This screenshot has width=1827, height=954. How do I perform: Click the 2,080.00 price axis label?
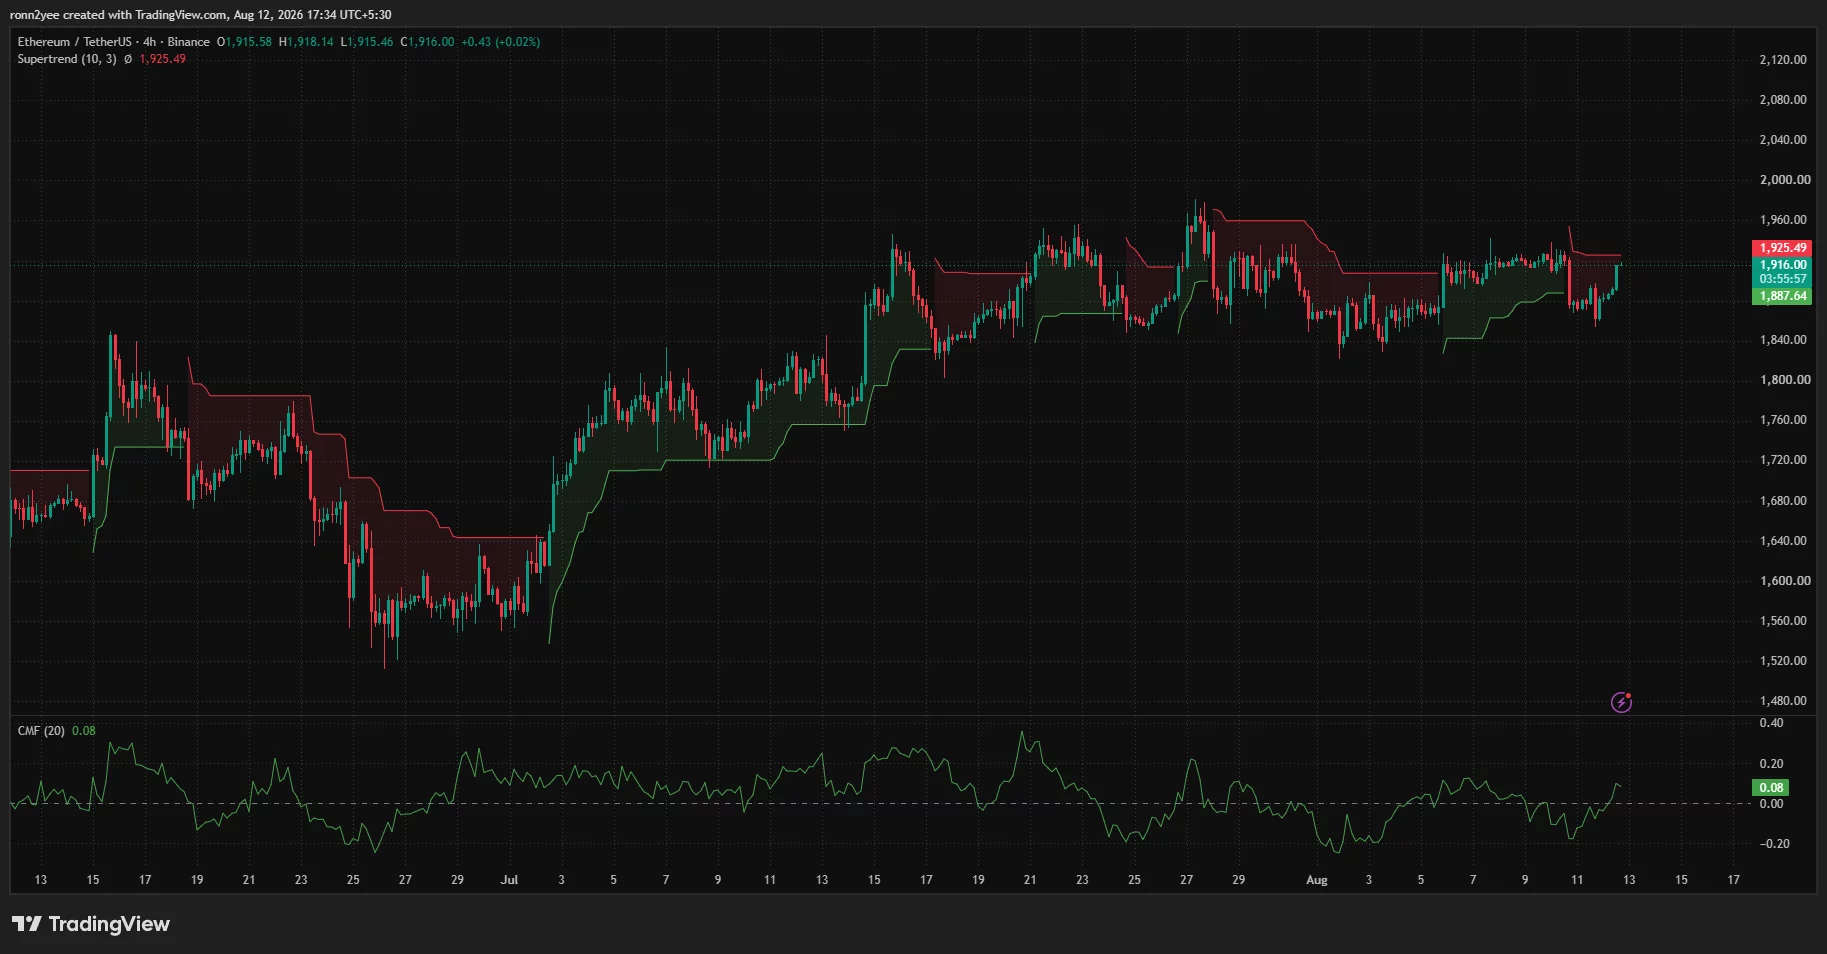point(1783,100)
